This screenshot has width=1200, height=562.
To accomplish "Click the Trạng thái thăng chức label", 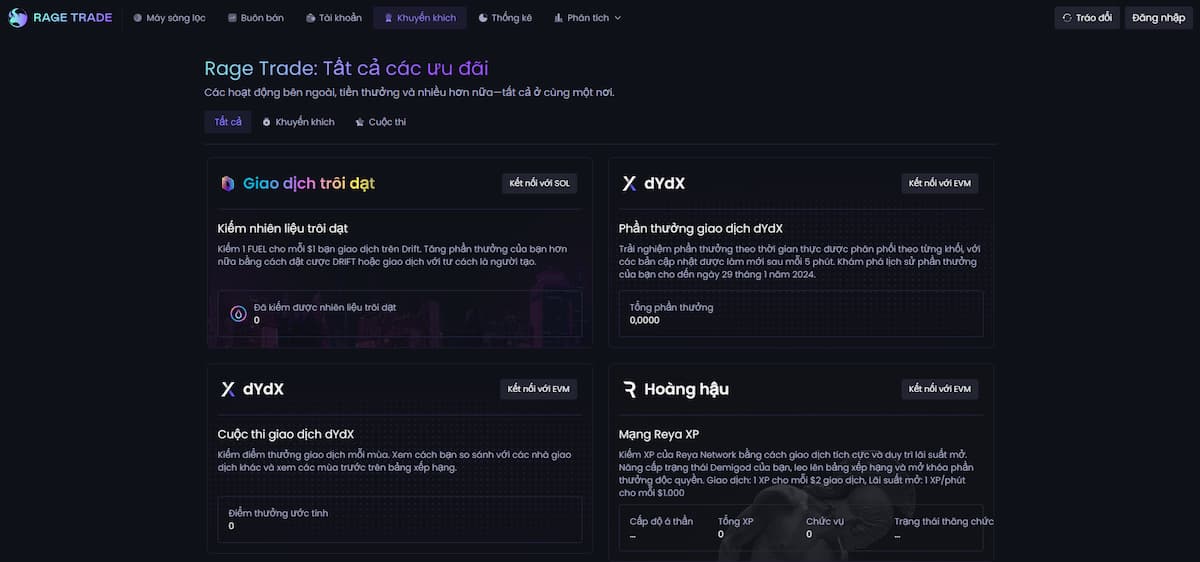I will 944,521.
